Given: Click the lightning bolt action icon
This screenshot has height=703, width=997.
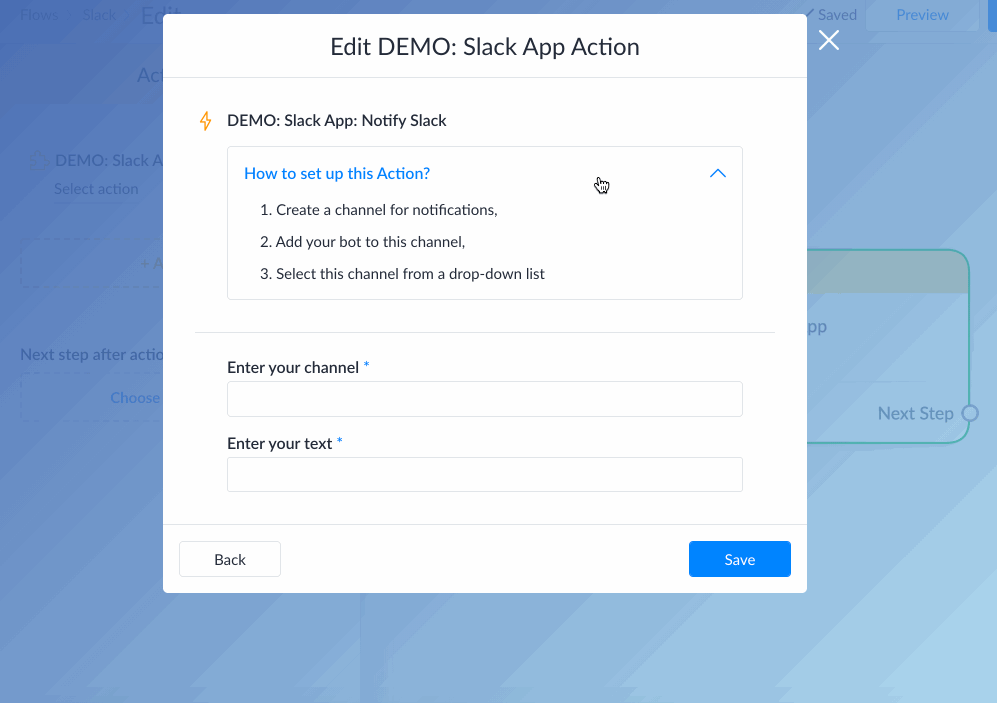Looking at the screenshot, I should click(x=205, y=120).
